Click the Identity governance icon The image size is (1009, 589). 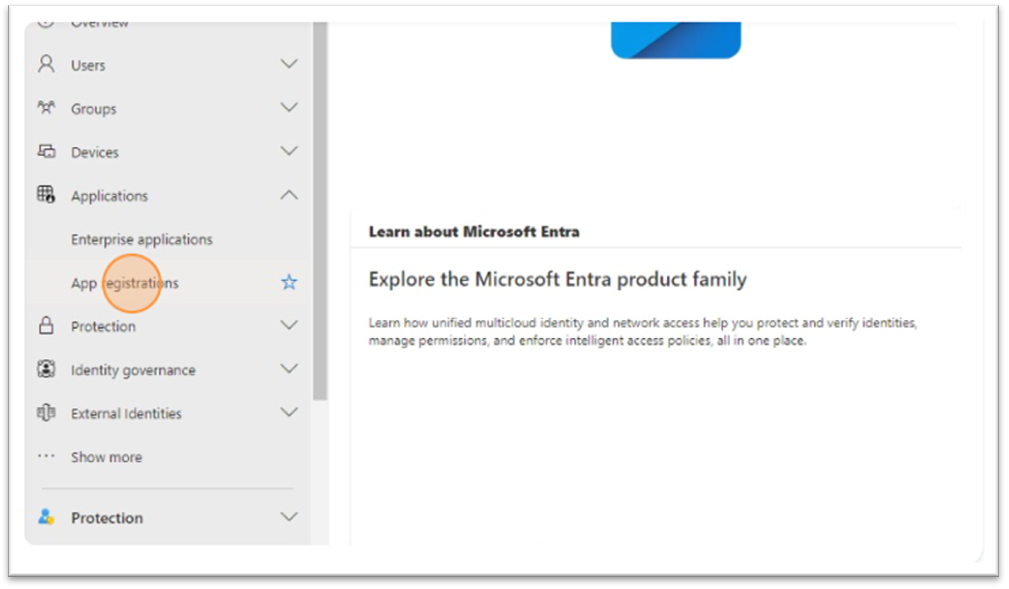coord(46,369)
